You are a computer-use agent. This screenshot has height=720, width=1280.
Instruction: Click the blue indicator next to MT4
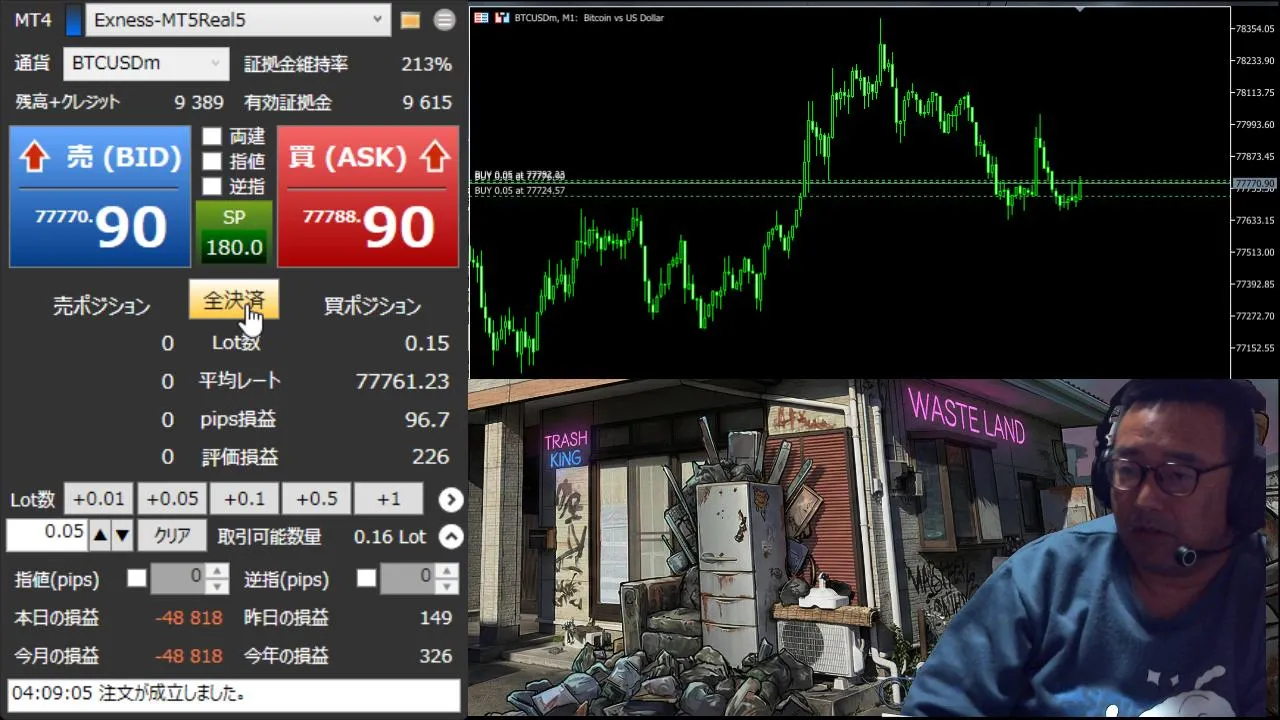tap(73, 20)
